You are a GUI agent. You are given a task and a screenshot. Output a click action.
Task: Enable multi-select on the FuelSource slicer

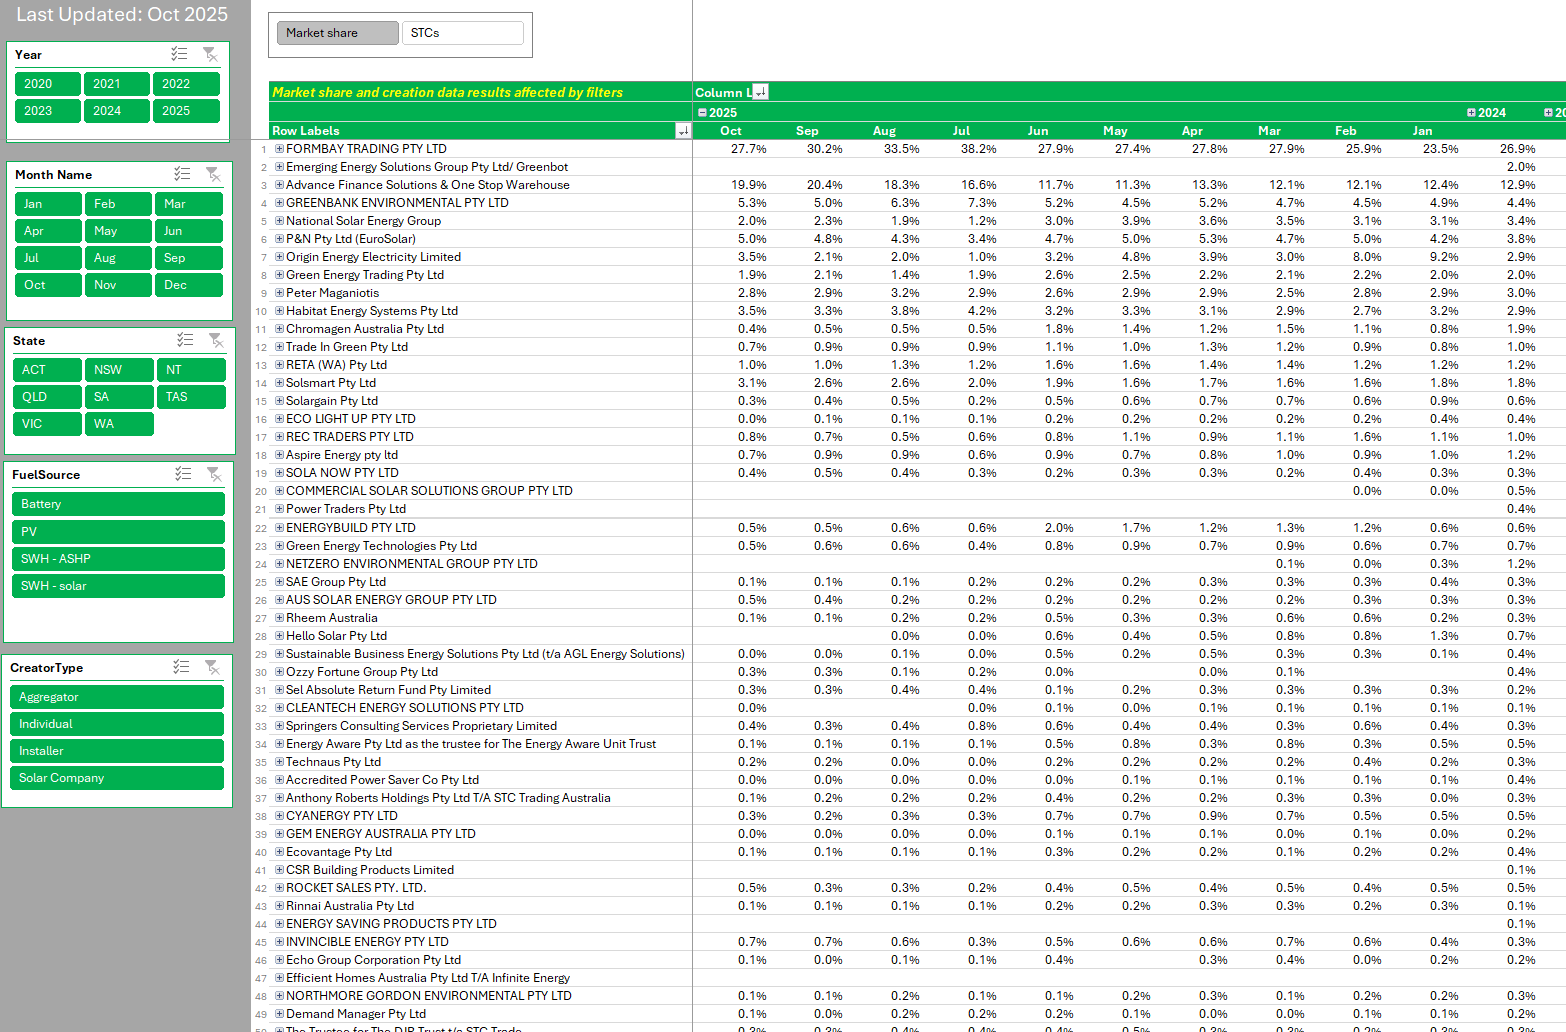tap(183, 474)
